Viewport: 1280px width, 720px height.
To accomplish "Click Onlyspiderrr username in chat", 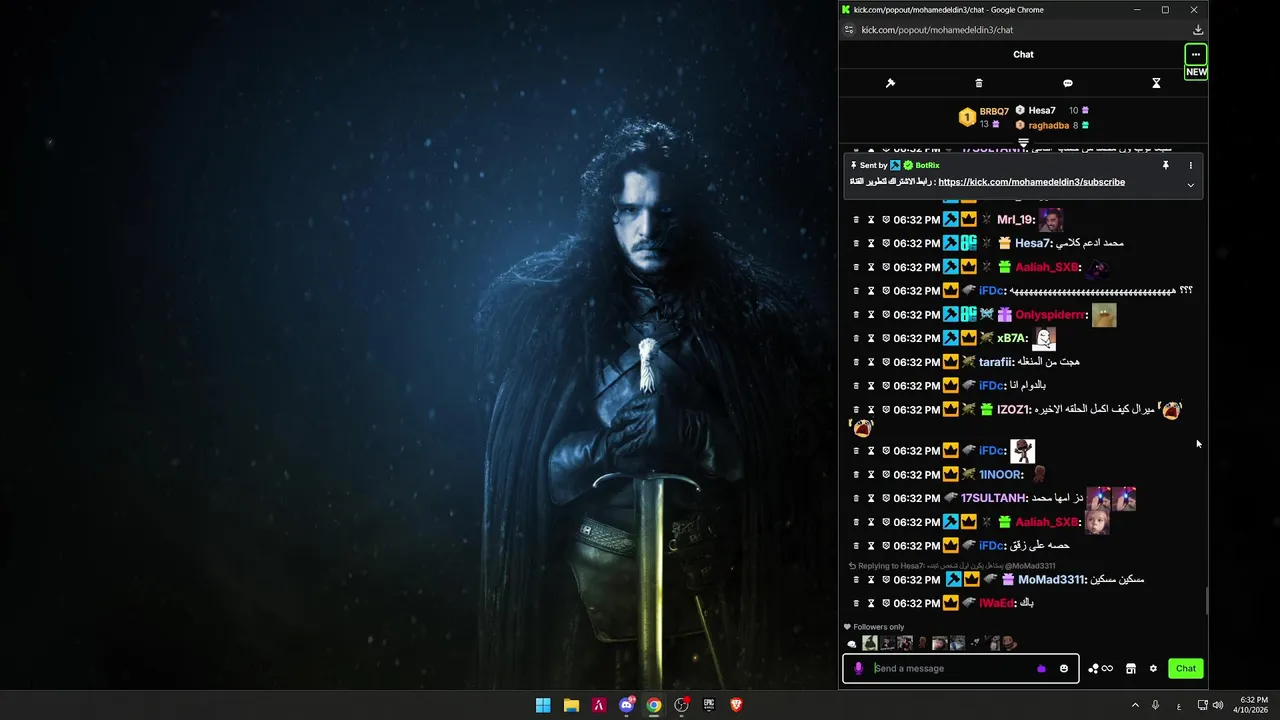I will [x=1050, y=315].
